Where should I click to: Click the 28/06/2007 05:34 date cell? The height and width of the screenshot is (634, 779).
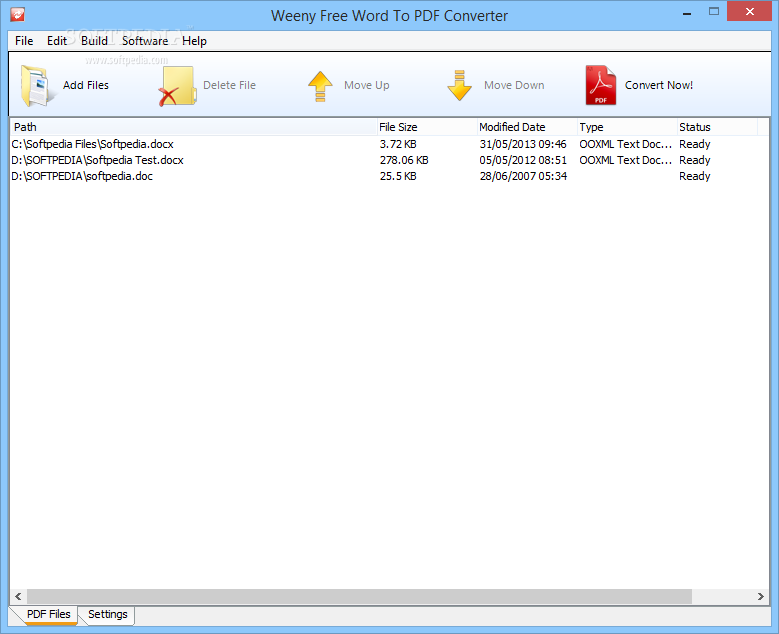pyautogui.click(x=523, y=176)
